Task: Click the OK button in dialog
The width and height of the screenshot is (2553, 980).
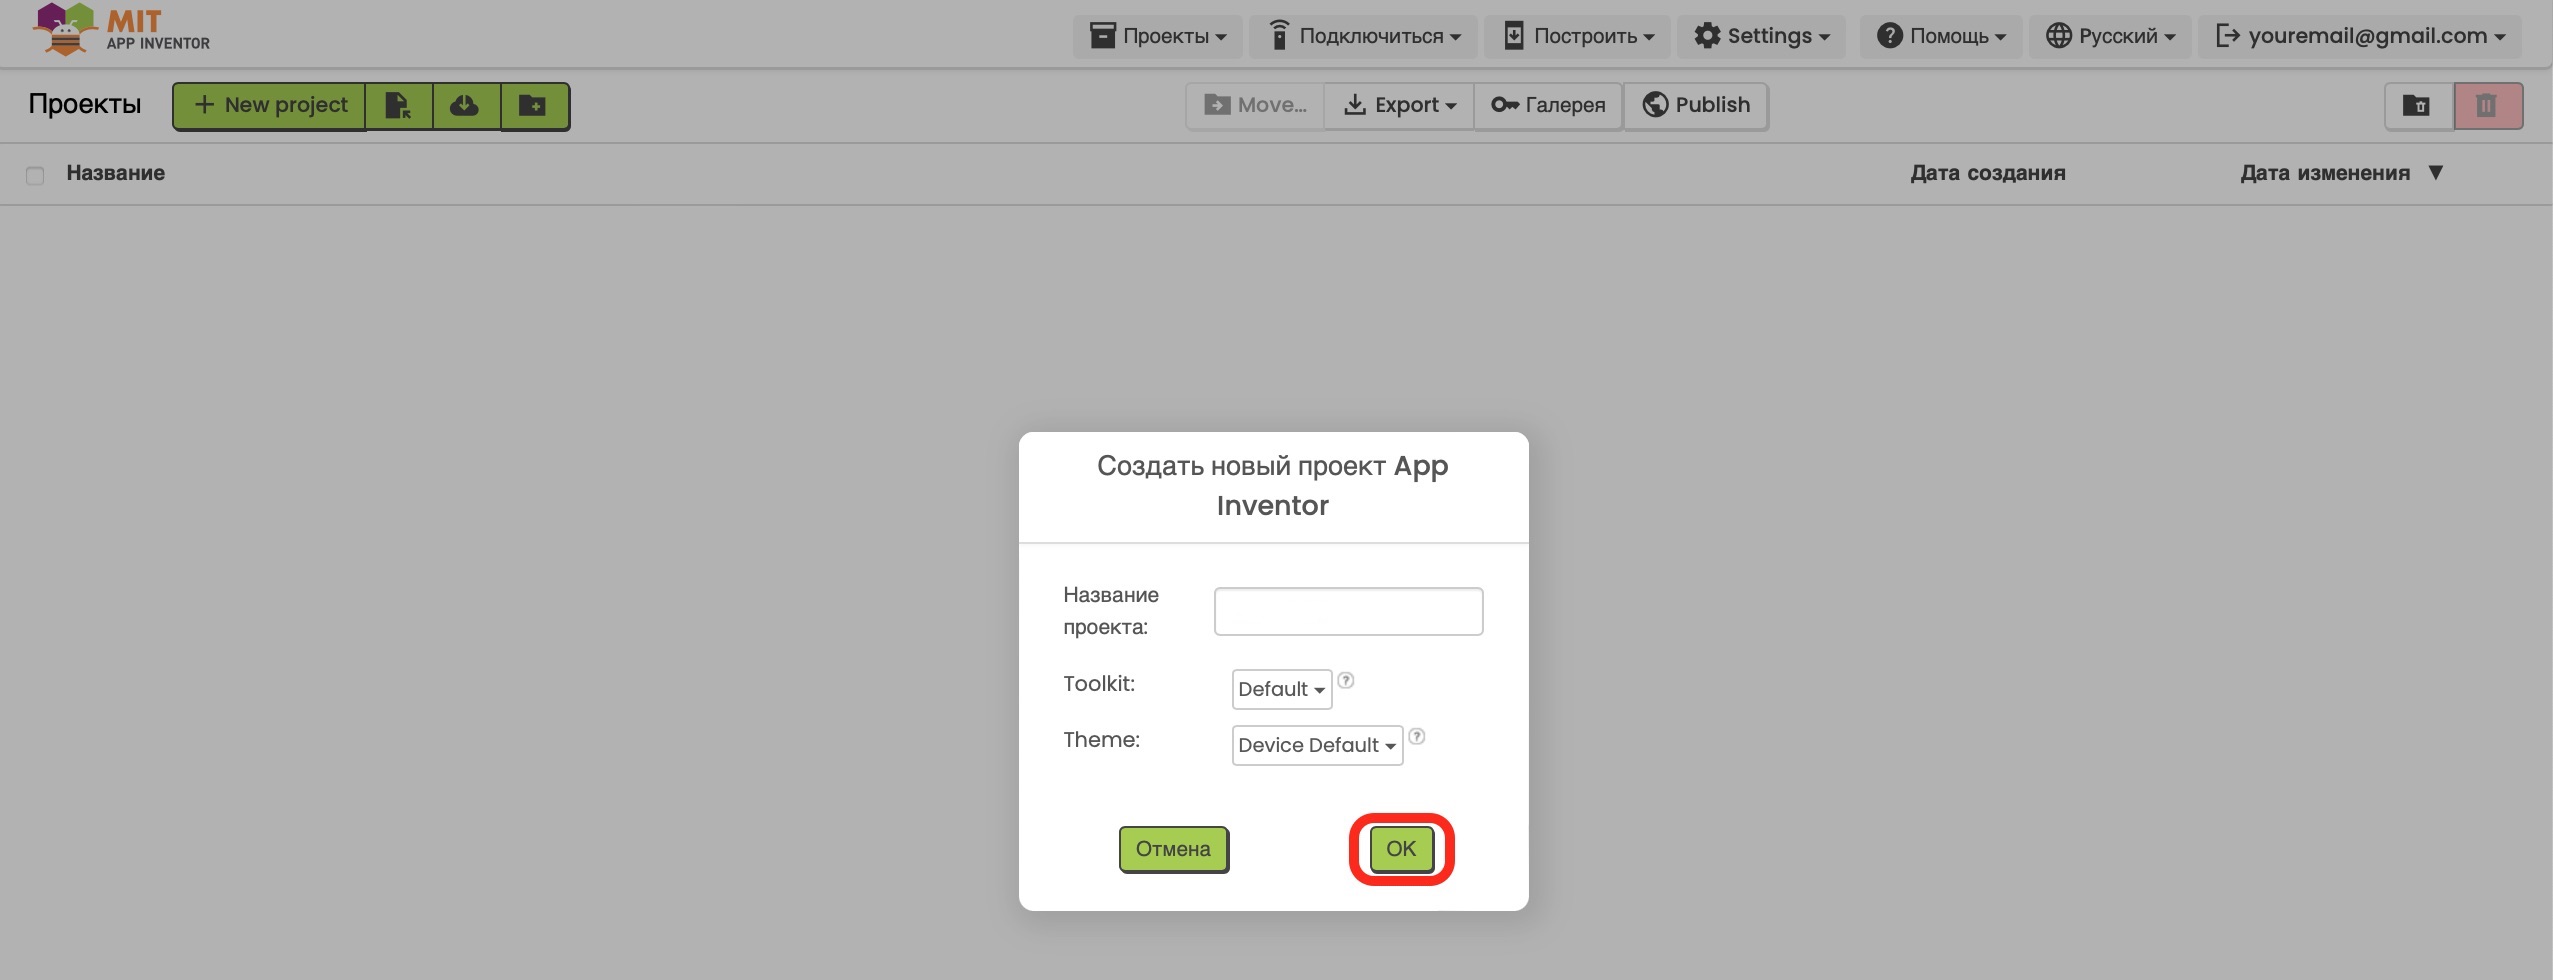Action: (1401, 849)
